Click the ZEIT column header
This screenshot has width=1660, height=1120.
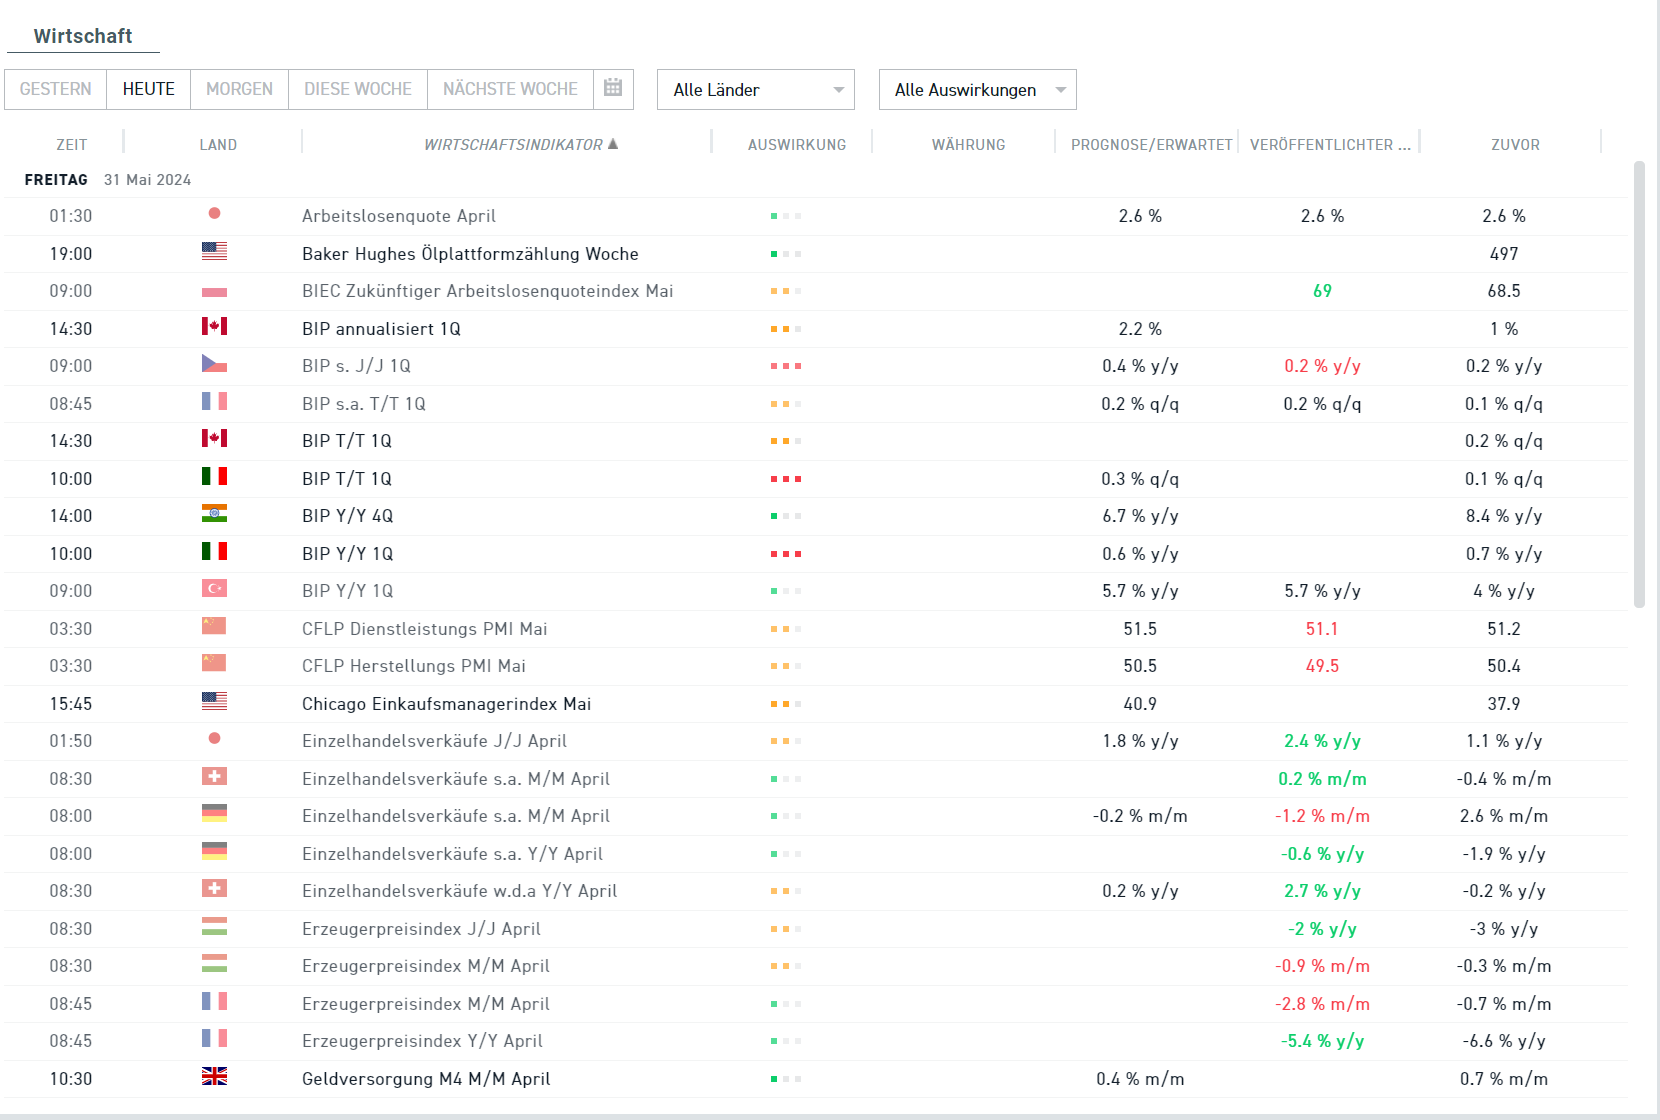[71, 145]
